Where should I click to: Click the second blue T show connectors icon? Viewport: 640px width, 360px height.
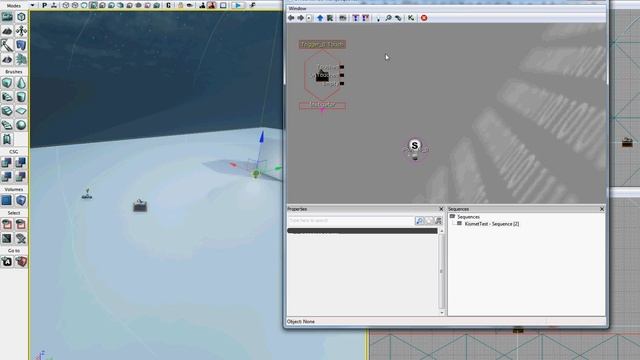pyautogui.click(x=365, y=18)
